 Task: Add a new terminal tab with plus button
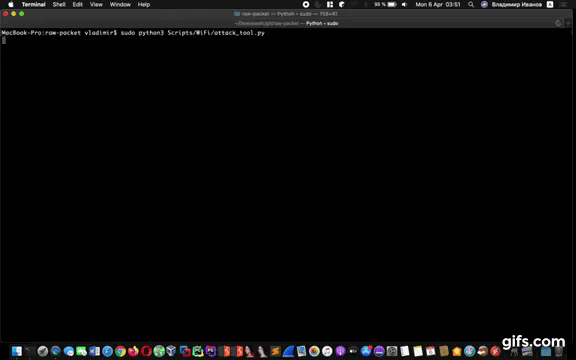point(569,23)
